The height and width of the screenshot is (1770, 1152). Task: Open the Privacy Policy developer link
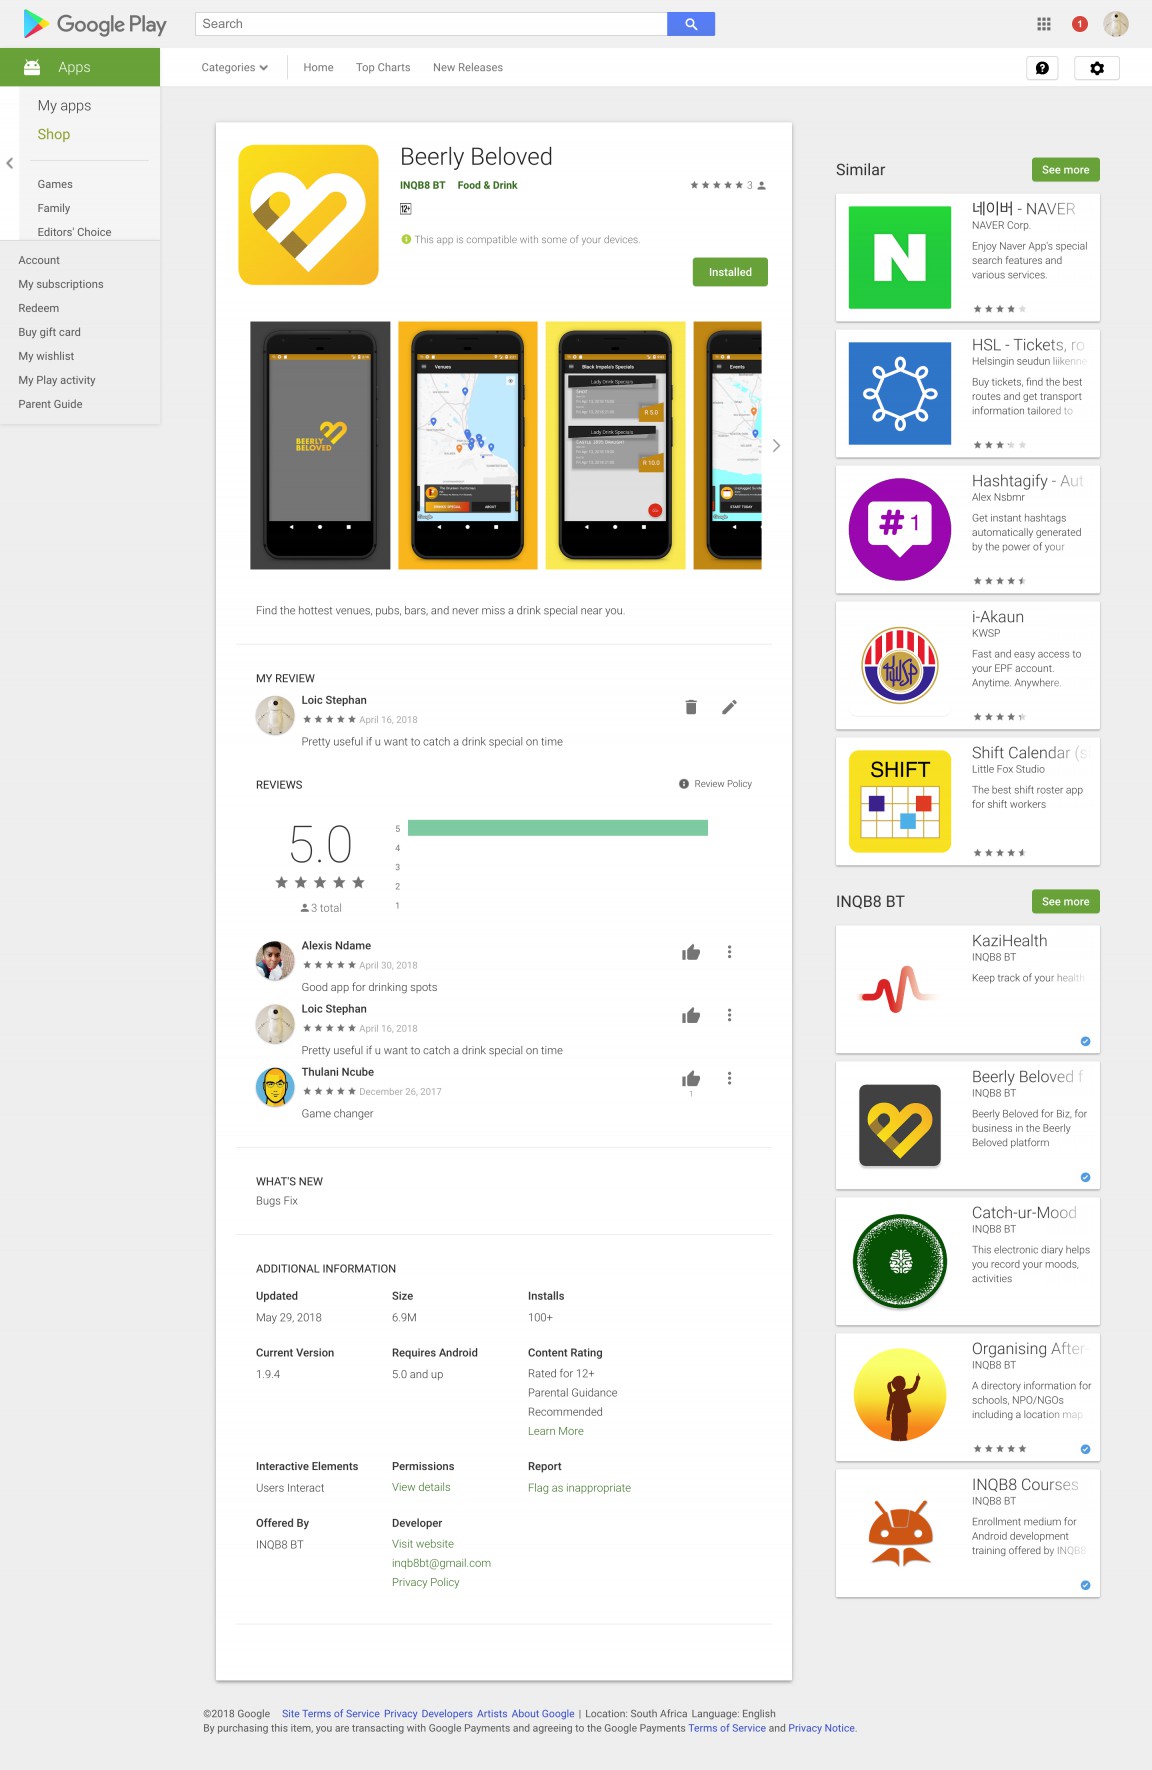[425, 1582]
